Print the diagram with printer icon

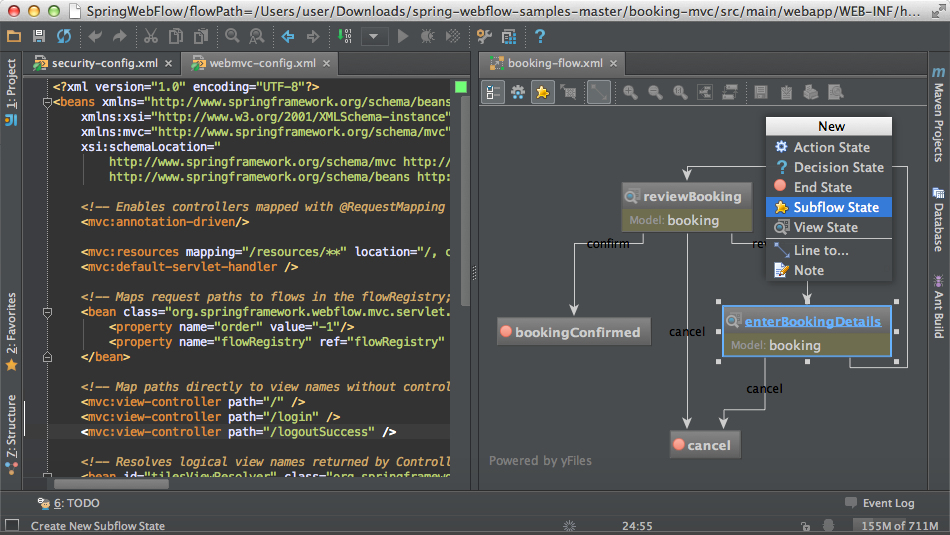click(811, 92)
